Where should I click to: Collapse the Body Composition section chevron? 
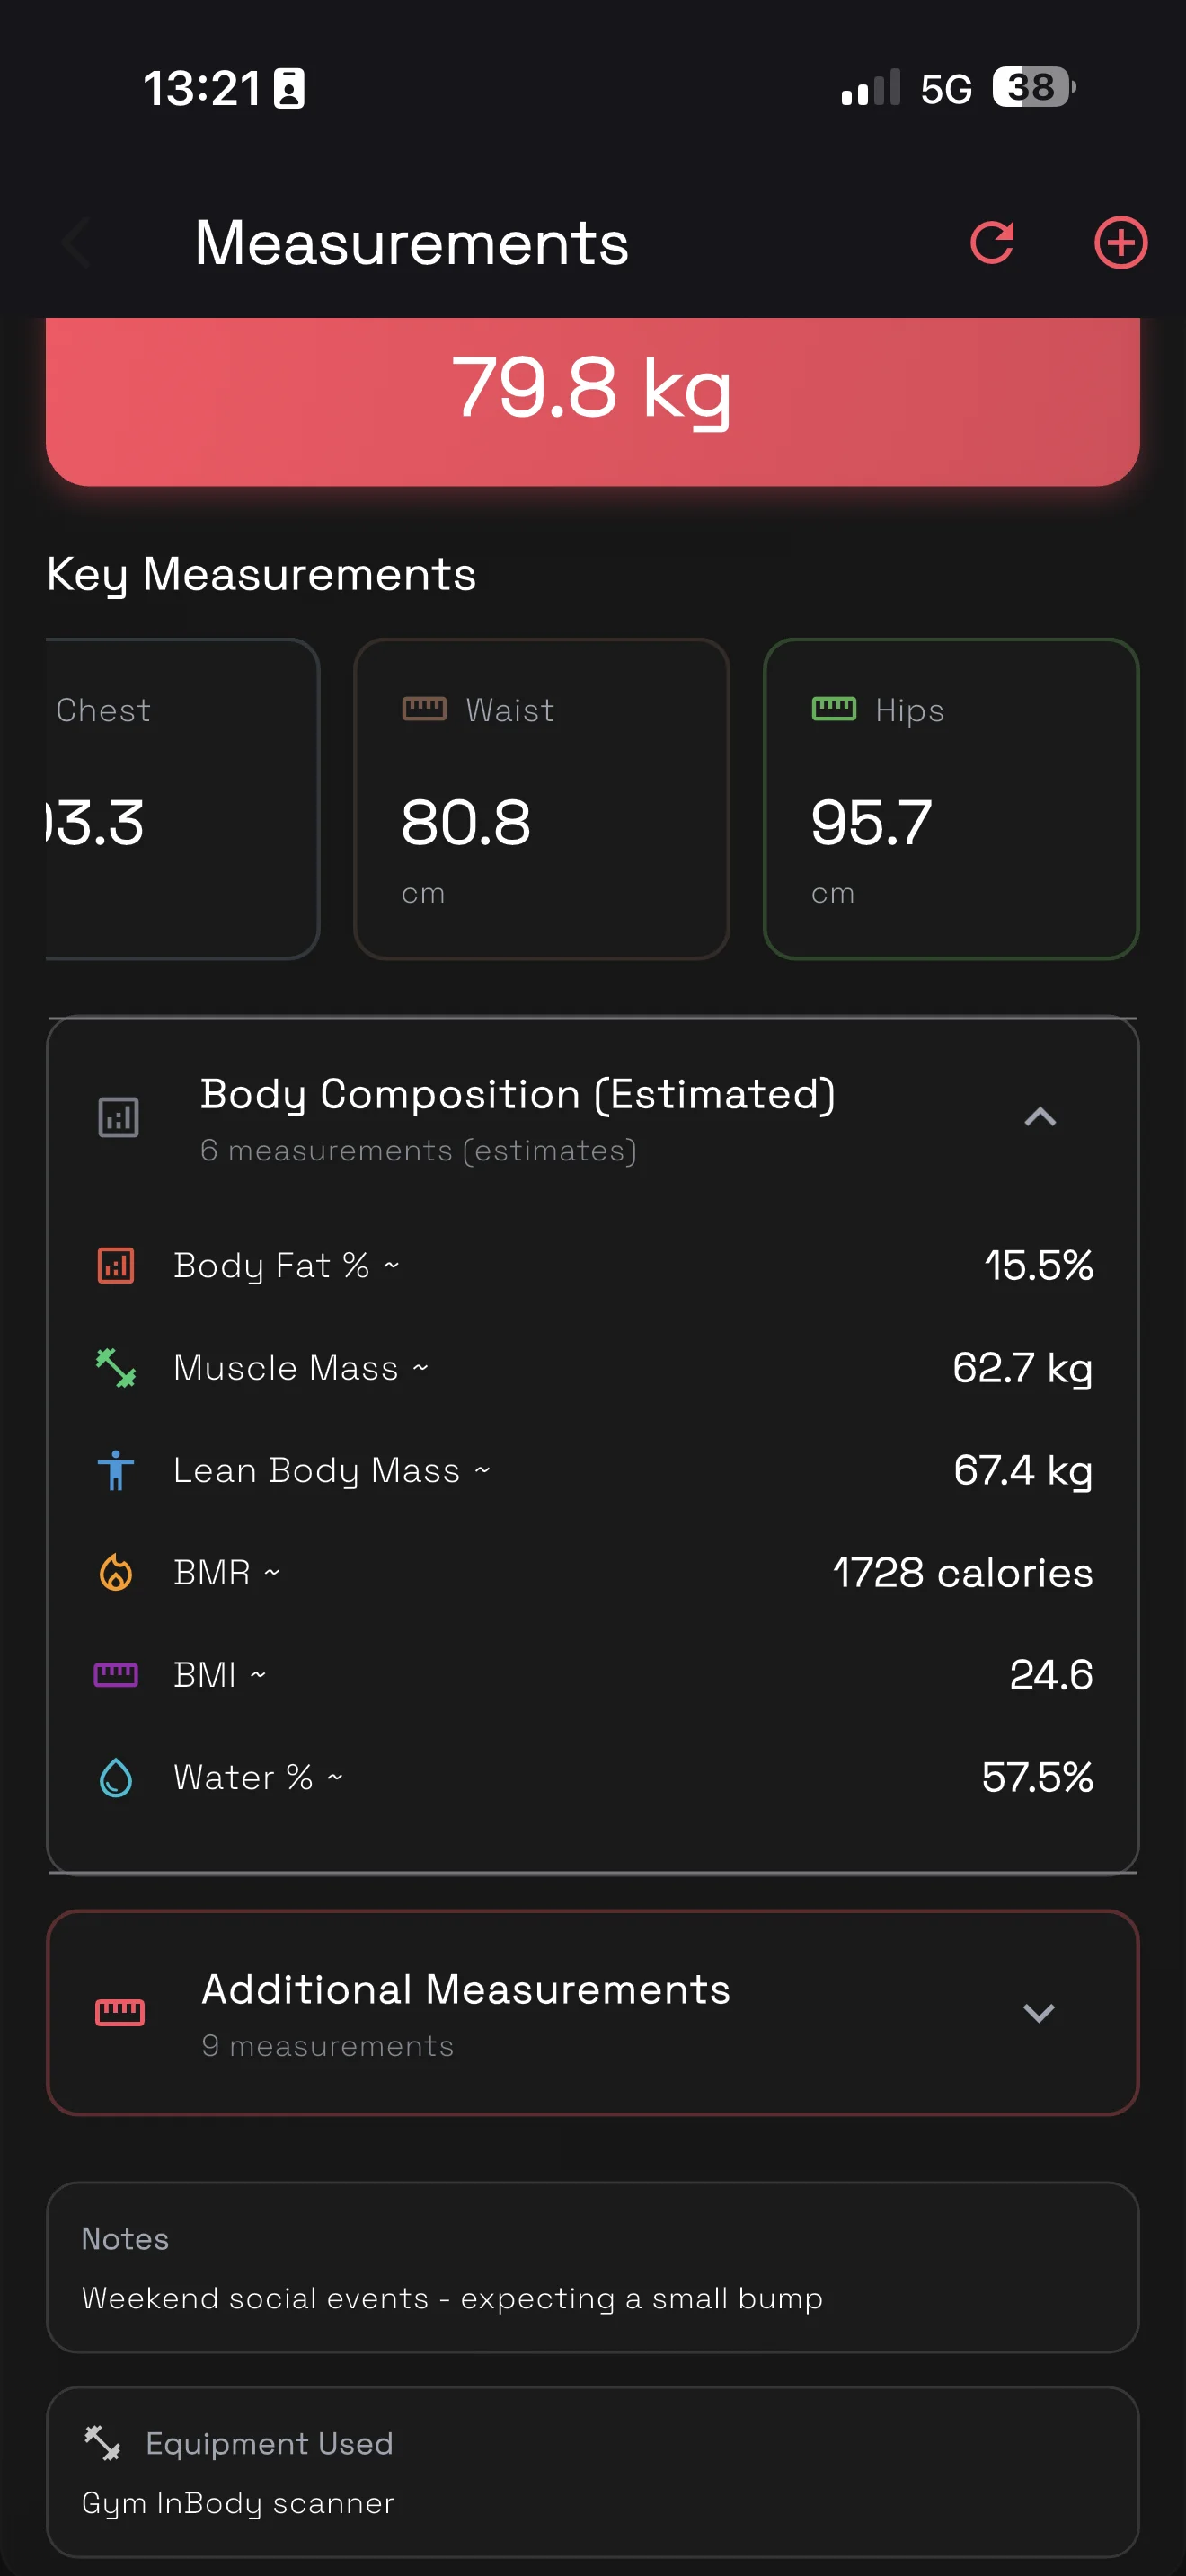(1040, 1117)
